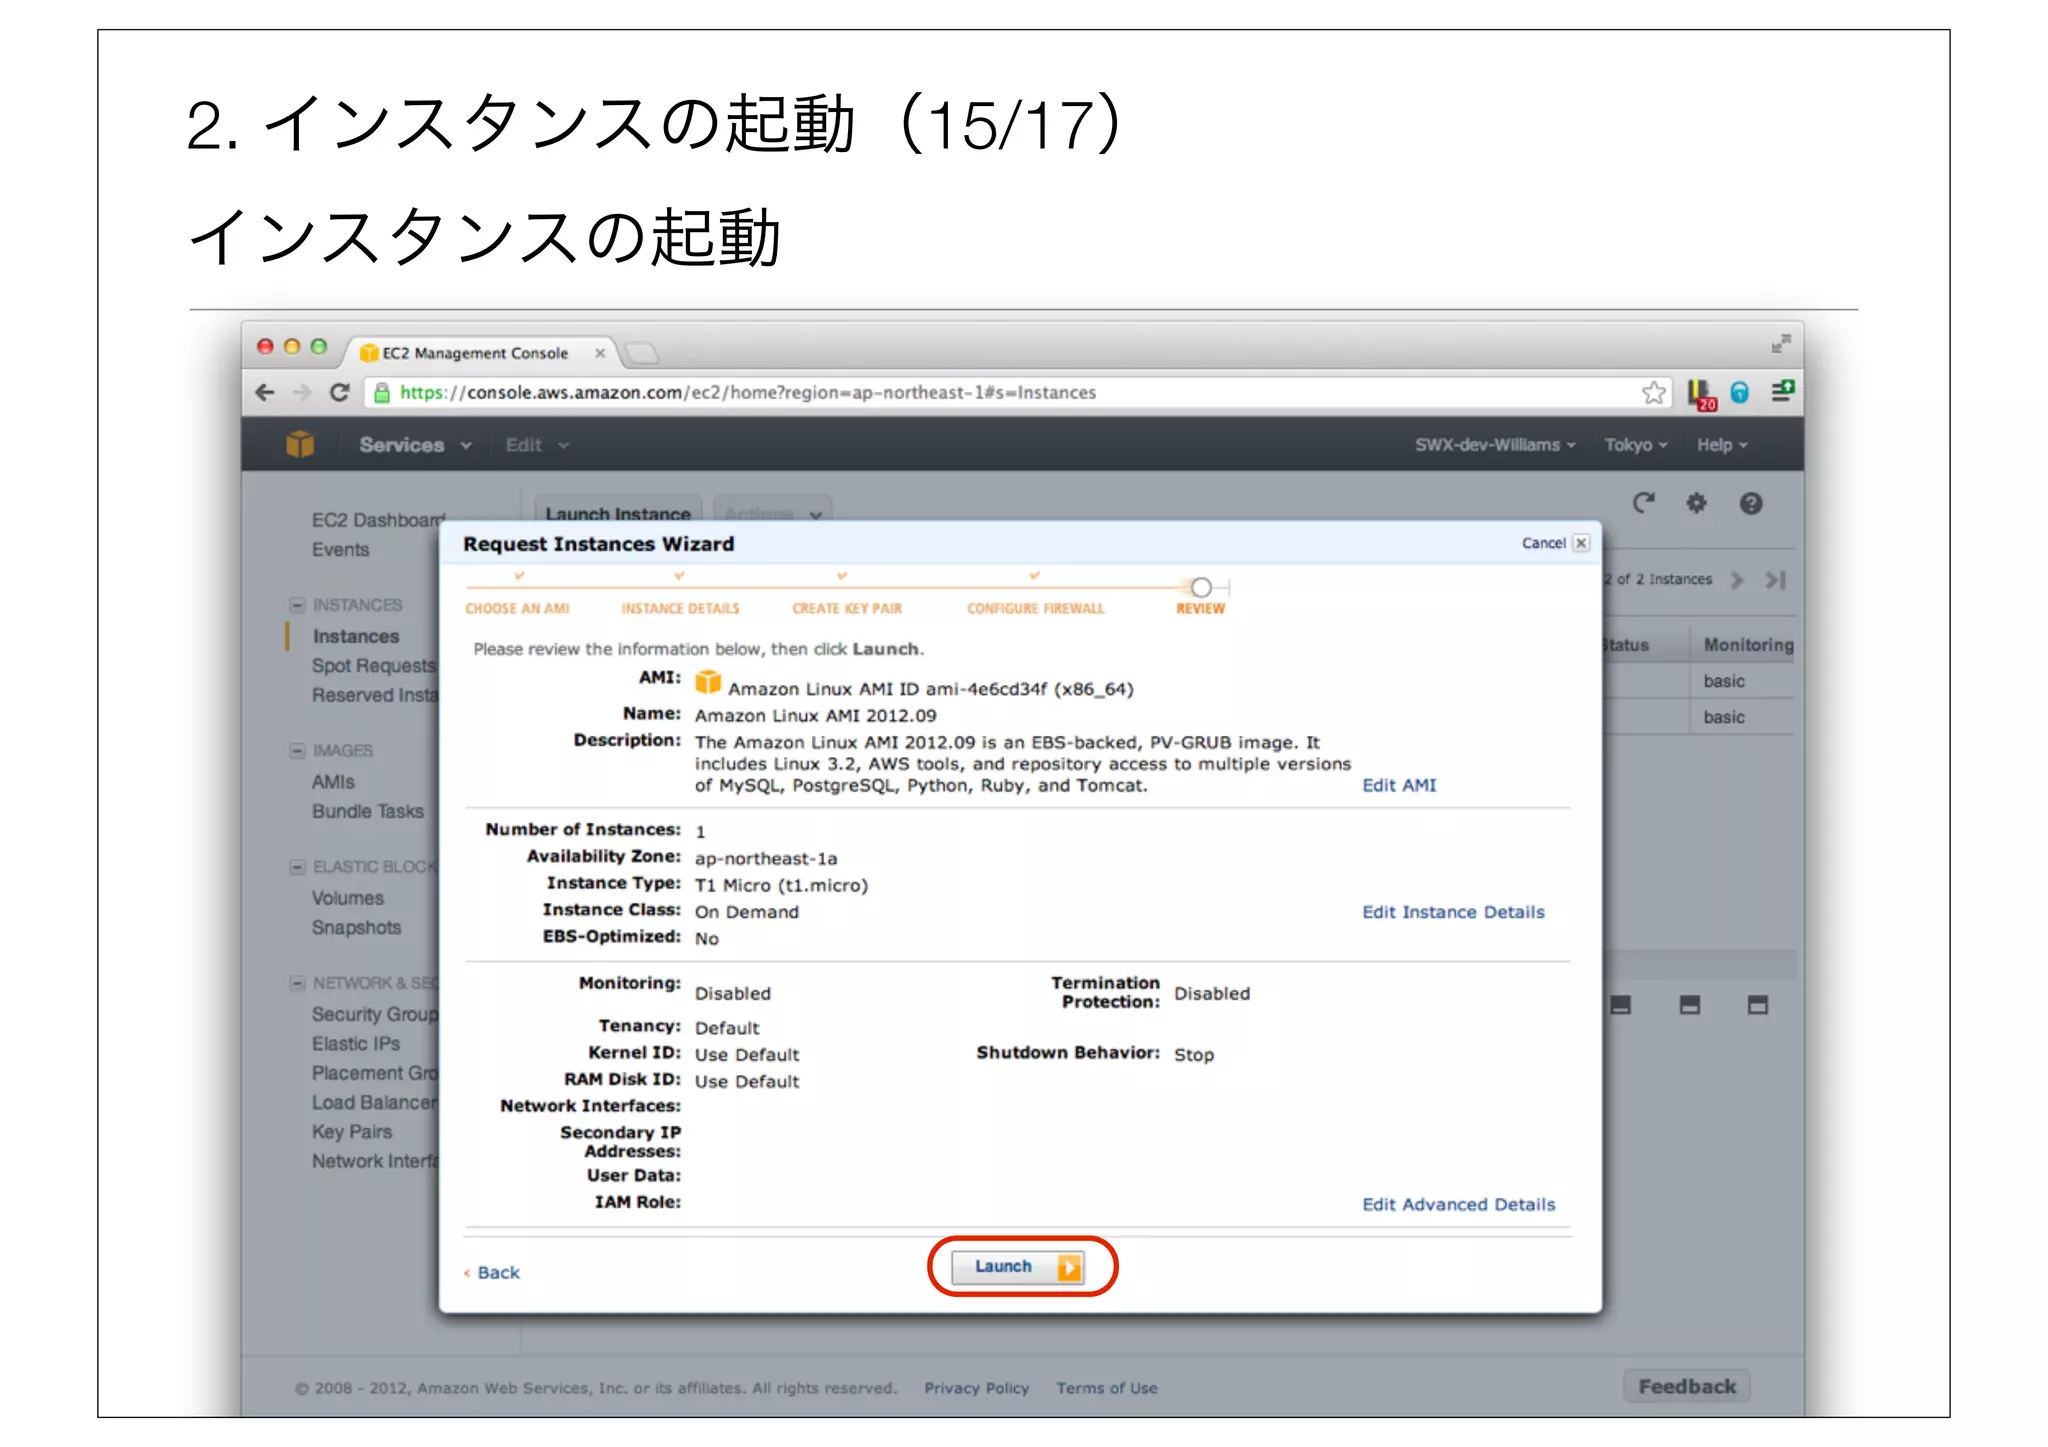Click the console refresh icon
This screenshot has height=1447, width=2048.
[1643, 503]
